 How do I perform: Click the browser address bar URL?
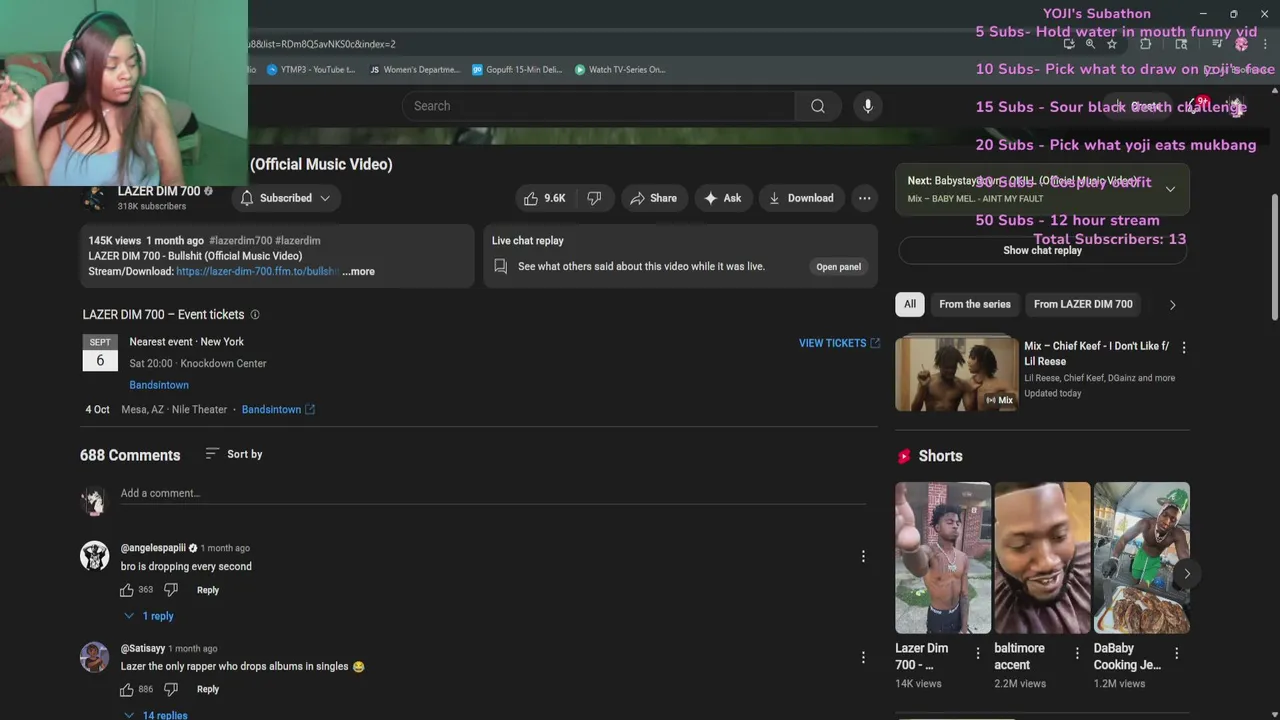click(x=322, y=44)
